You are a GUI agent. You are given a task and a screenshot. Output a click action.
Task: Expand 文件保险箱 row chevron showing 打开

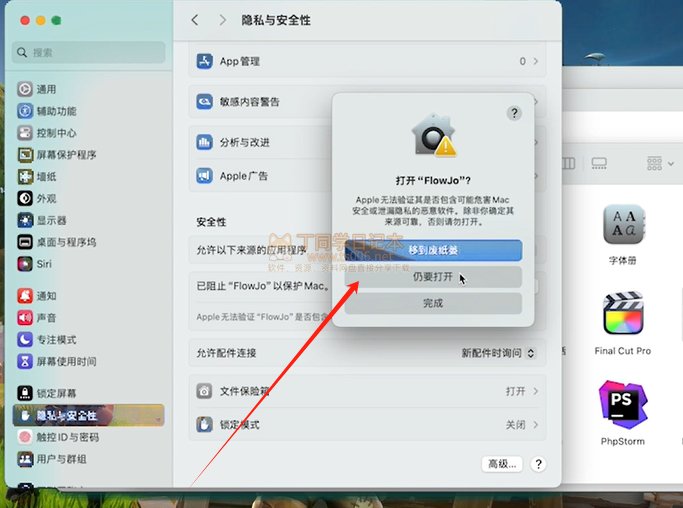point(536,391)
